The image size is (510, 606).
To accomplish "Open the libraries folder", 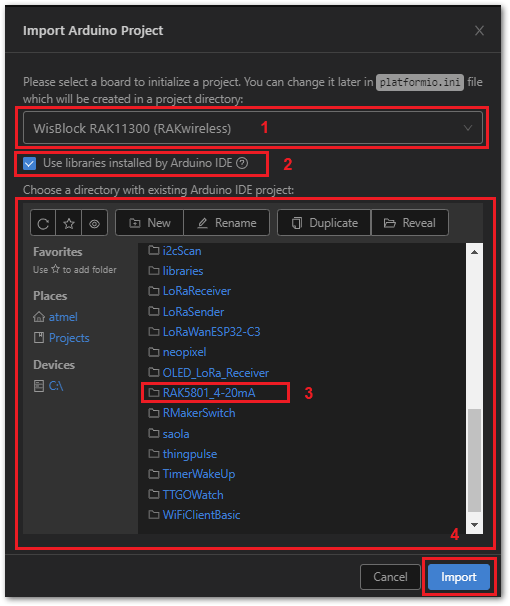I will [x=183, y=271].
